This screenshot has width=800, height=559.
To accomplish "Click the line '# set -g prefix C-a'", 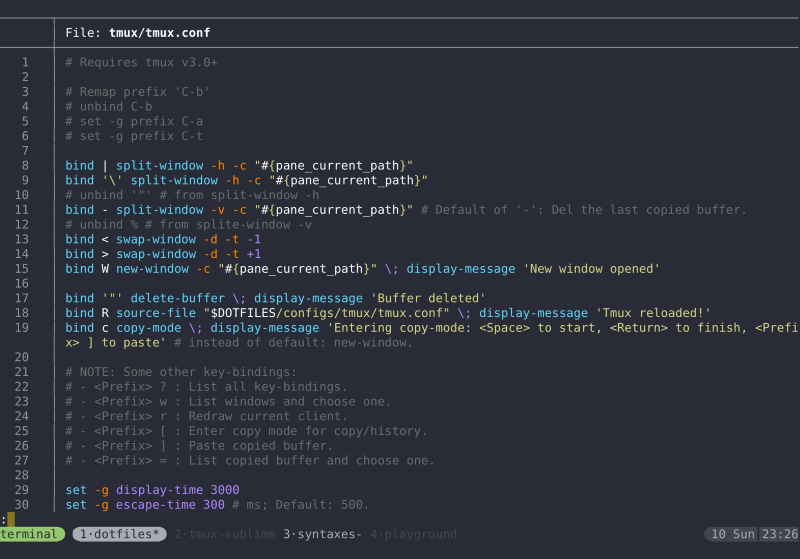I will pyautogui.click(x=134, y=121).
